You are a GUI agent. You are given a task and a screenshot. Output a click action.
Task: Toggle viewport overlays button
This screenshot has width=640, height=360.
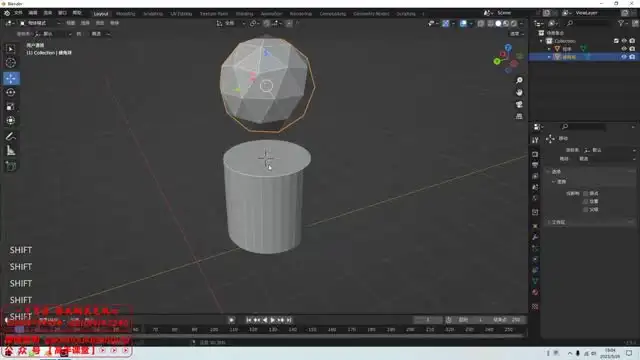pyautogui.click(x=463, y=23)
